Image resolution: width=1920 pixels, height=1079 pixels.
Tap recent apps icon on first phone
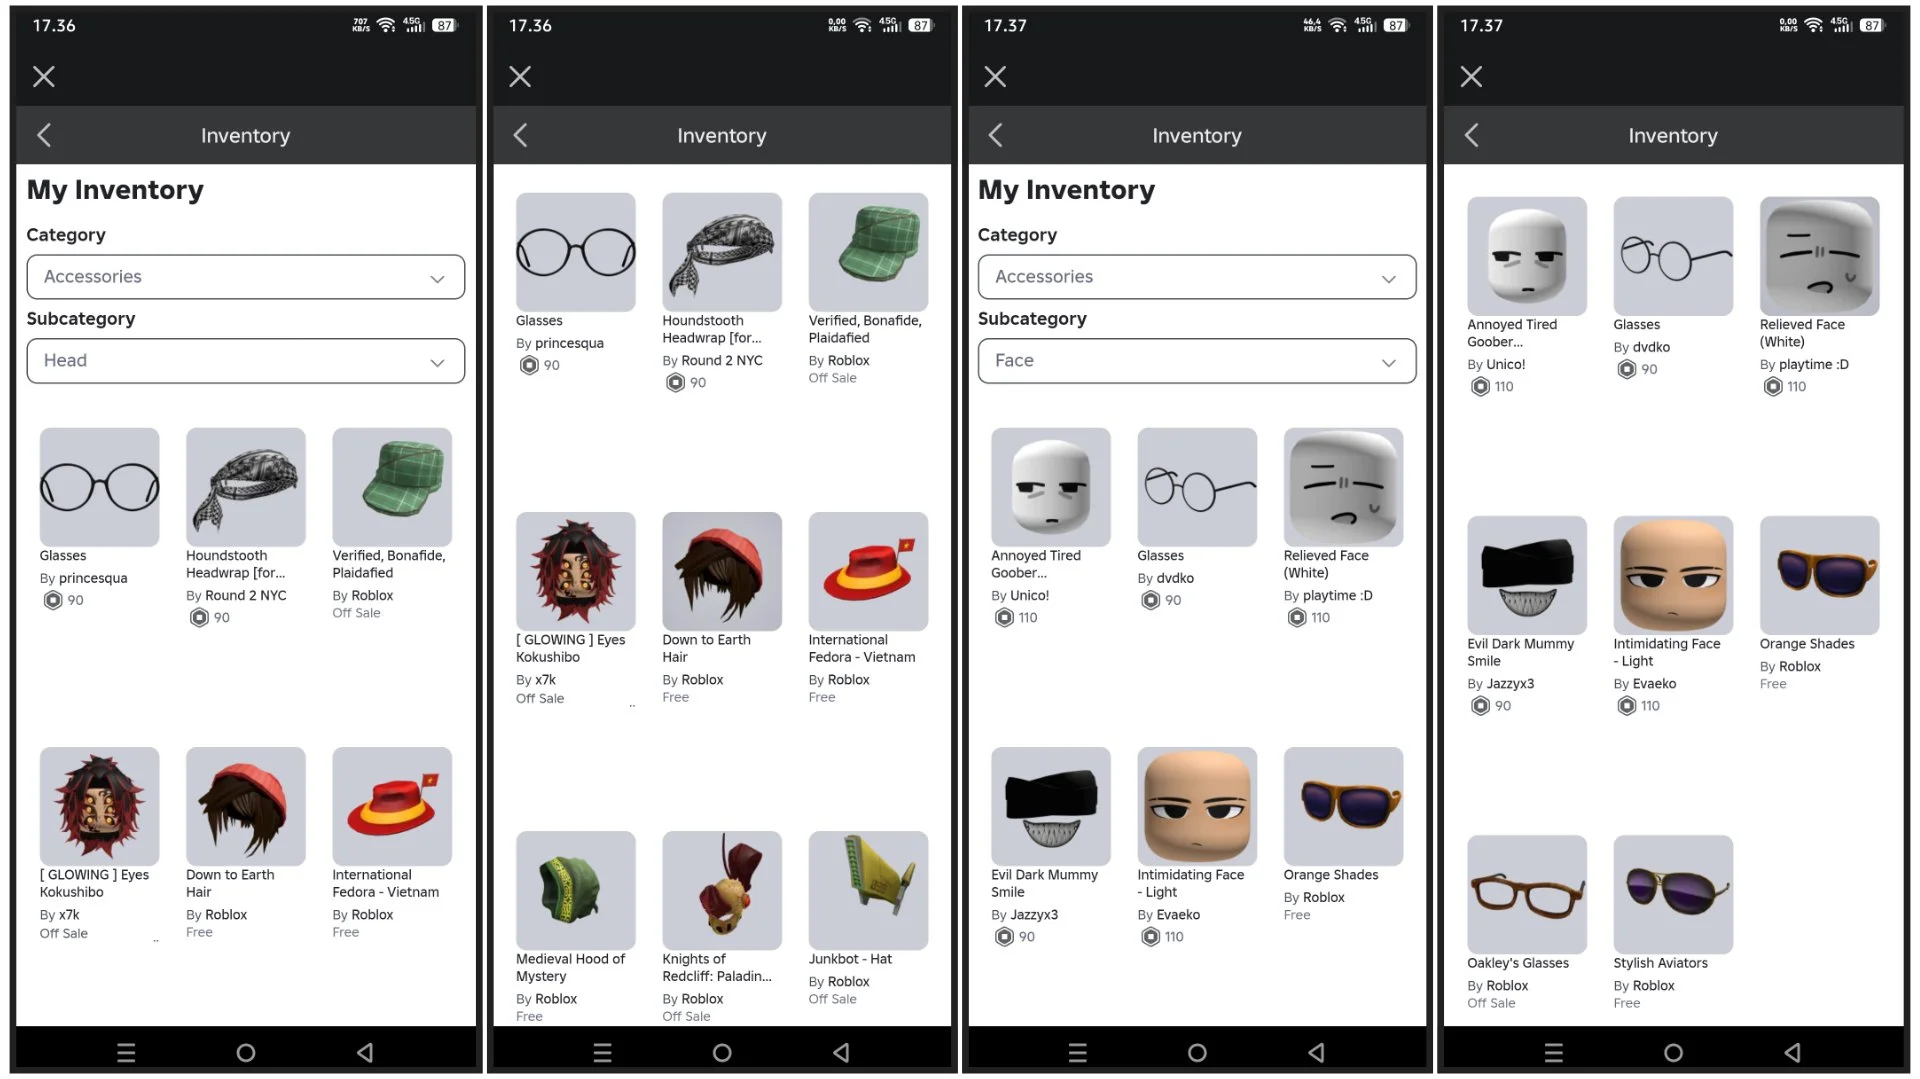point(126,1052)
